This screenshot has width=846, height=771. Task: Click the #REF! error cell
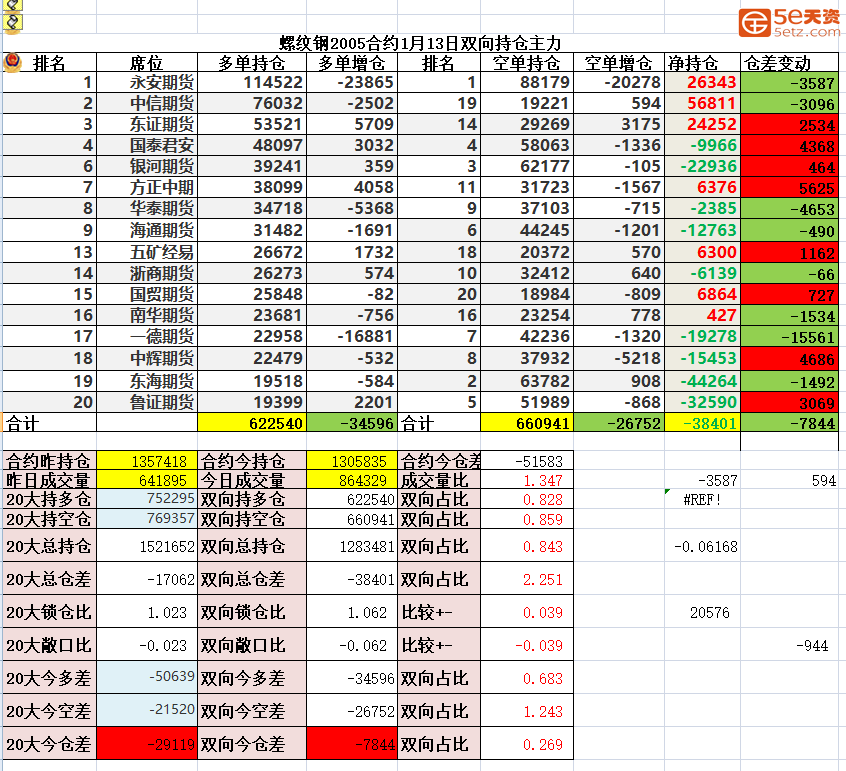(x=702, y=499)
